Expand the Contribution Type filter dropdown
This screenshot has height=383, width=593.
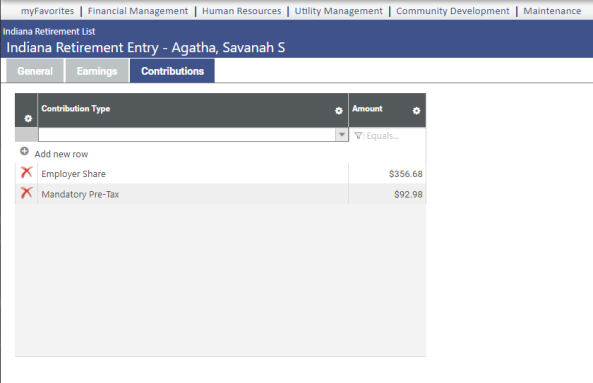(342, 135)
